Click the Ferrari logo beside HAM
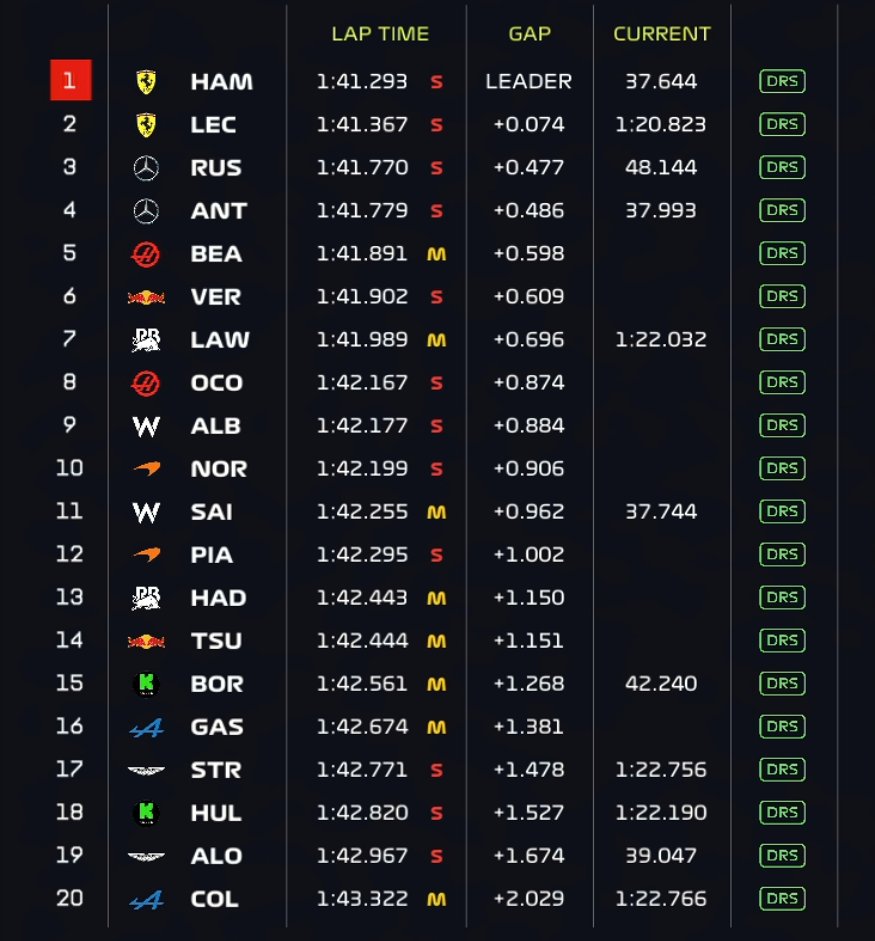This screenshot has height=941, width=875. point(146,82)
